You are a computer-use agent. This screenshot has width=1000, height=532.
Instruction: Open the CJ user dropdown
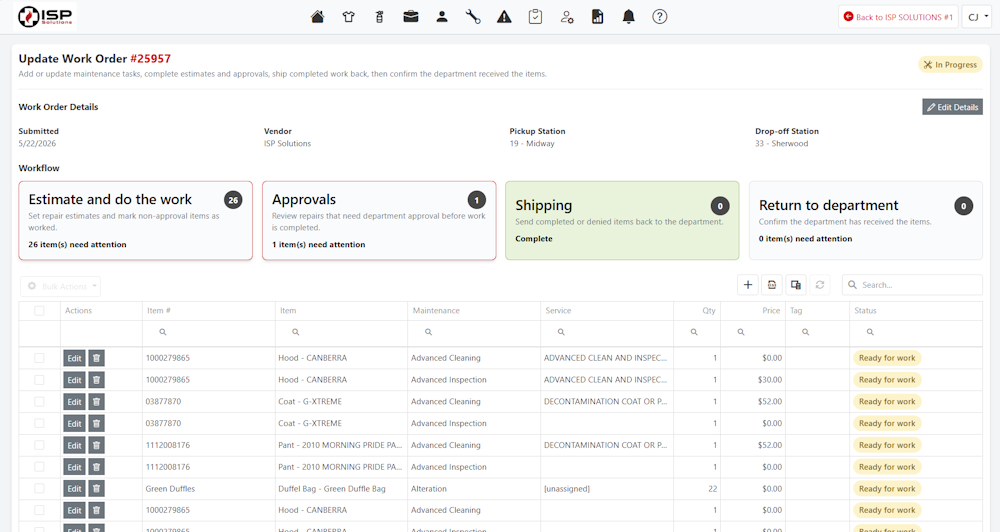pyautogui.click(x=976, y=17)
